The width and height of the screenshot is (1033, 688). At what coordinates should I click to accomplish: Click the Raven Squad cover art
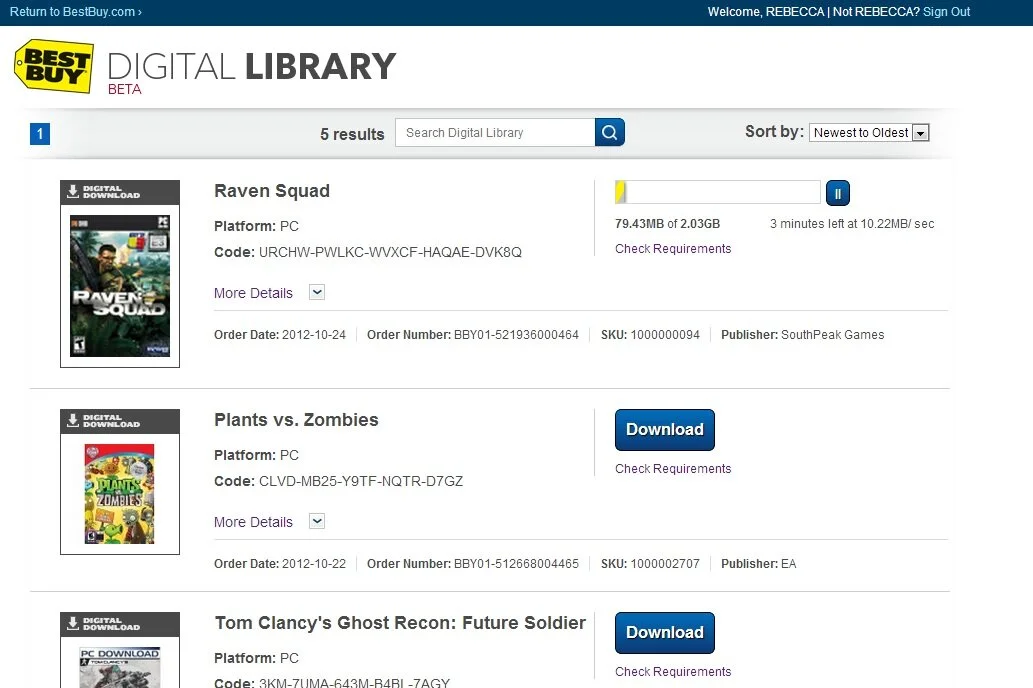(120, 286)
